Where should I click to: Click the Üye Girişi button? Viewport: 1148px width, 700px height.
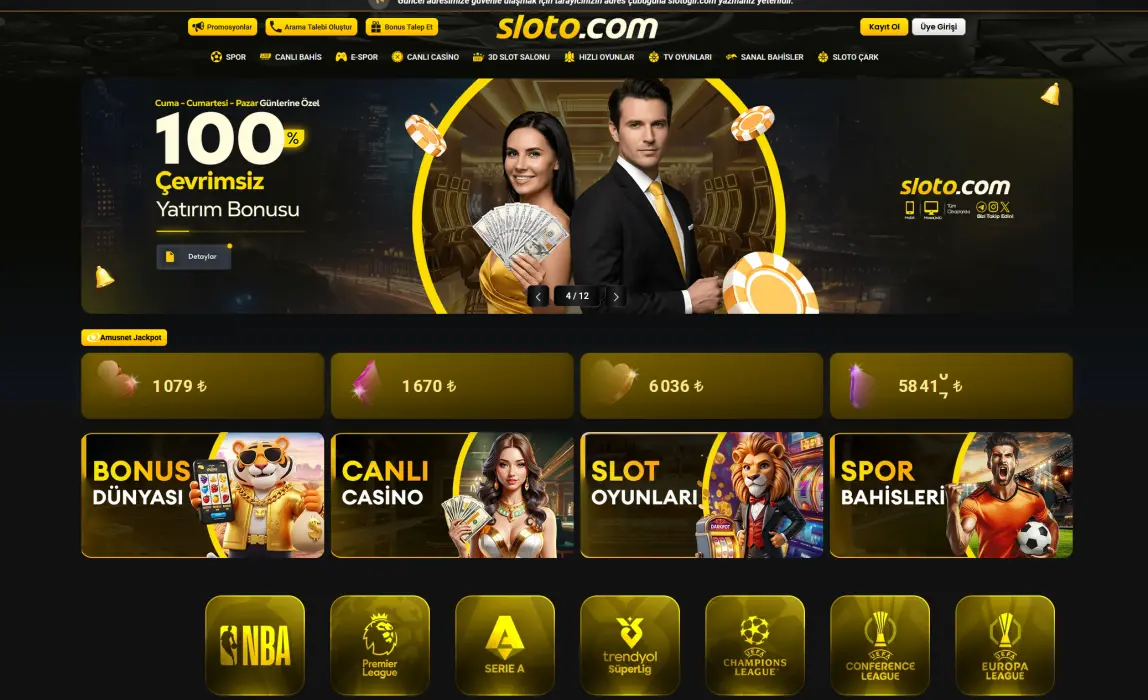click(939, 27)
